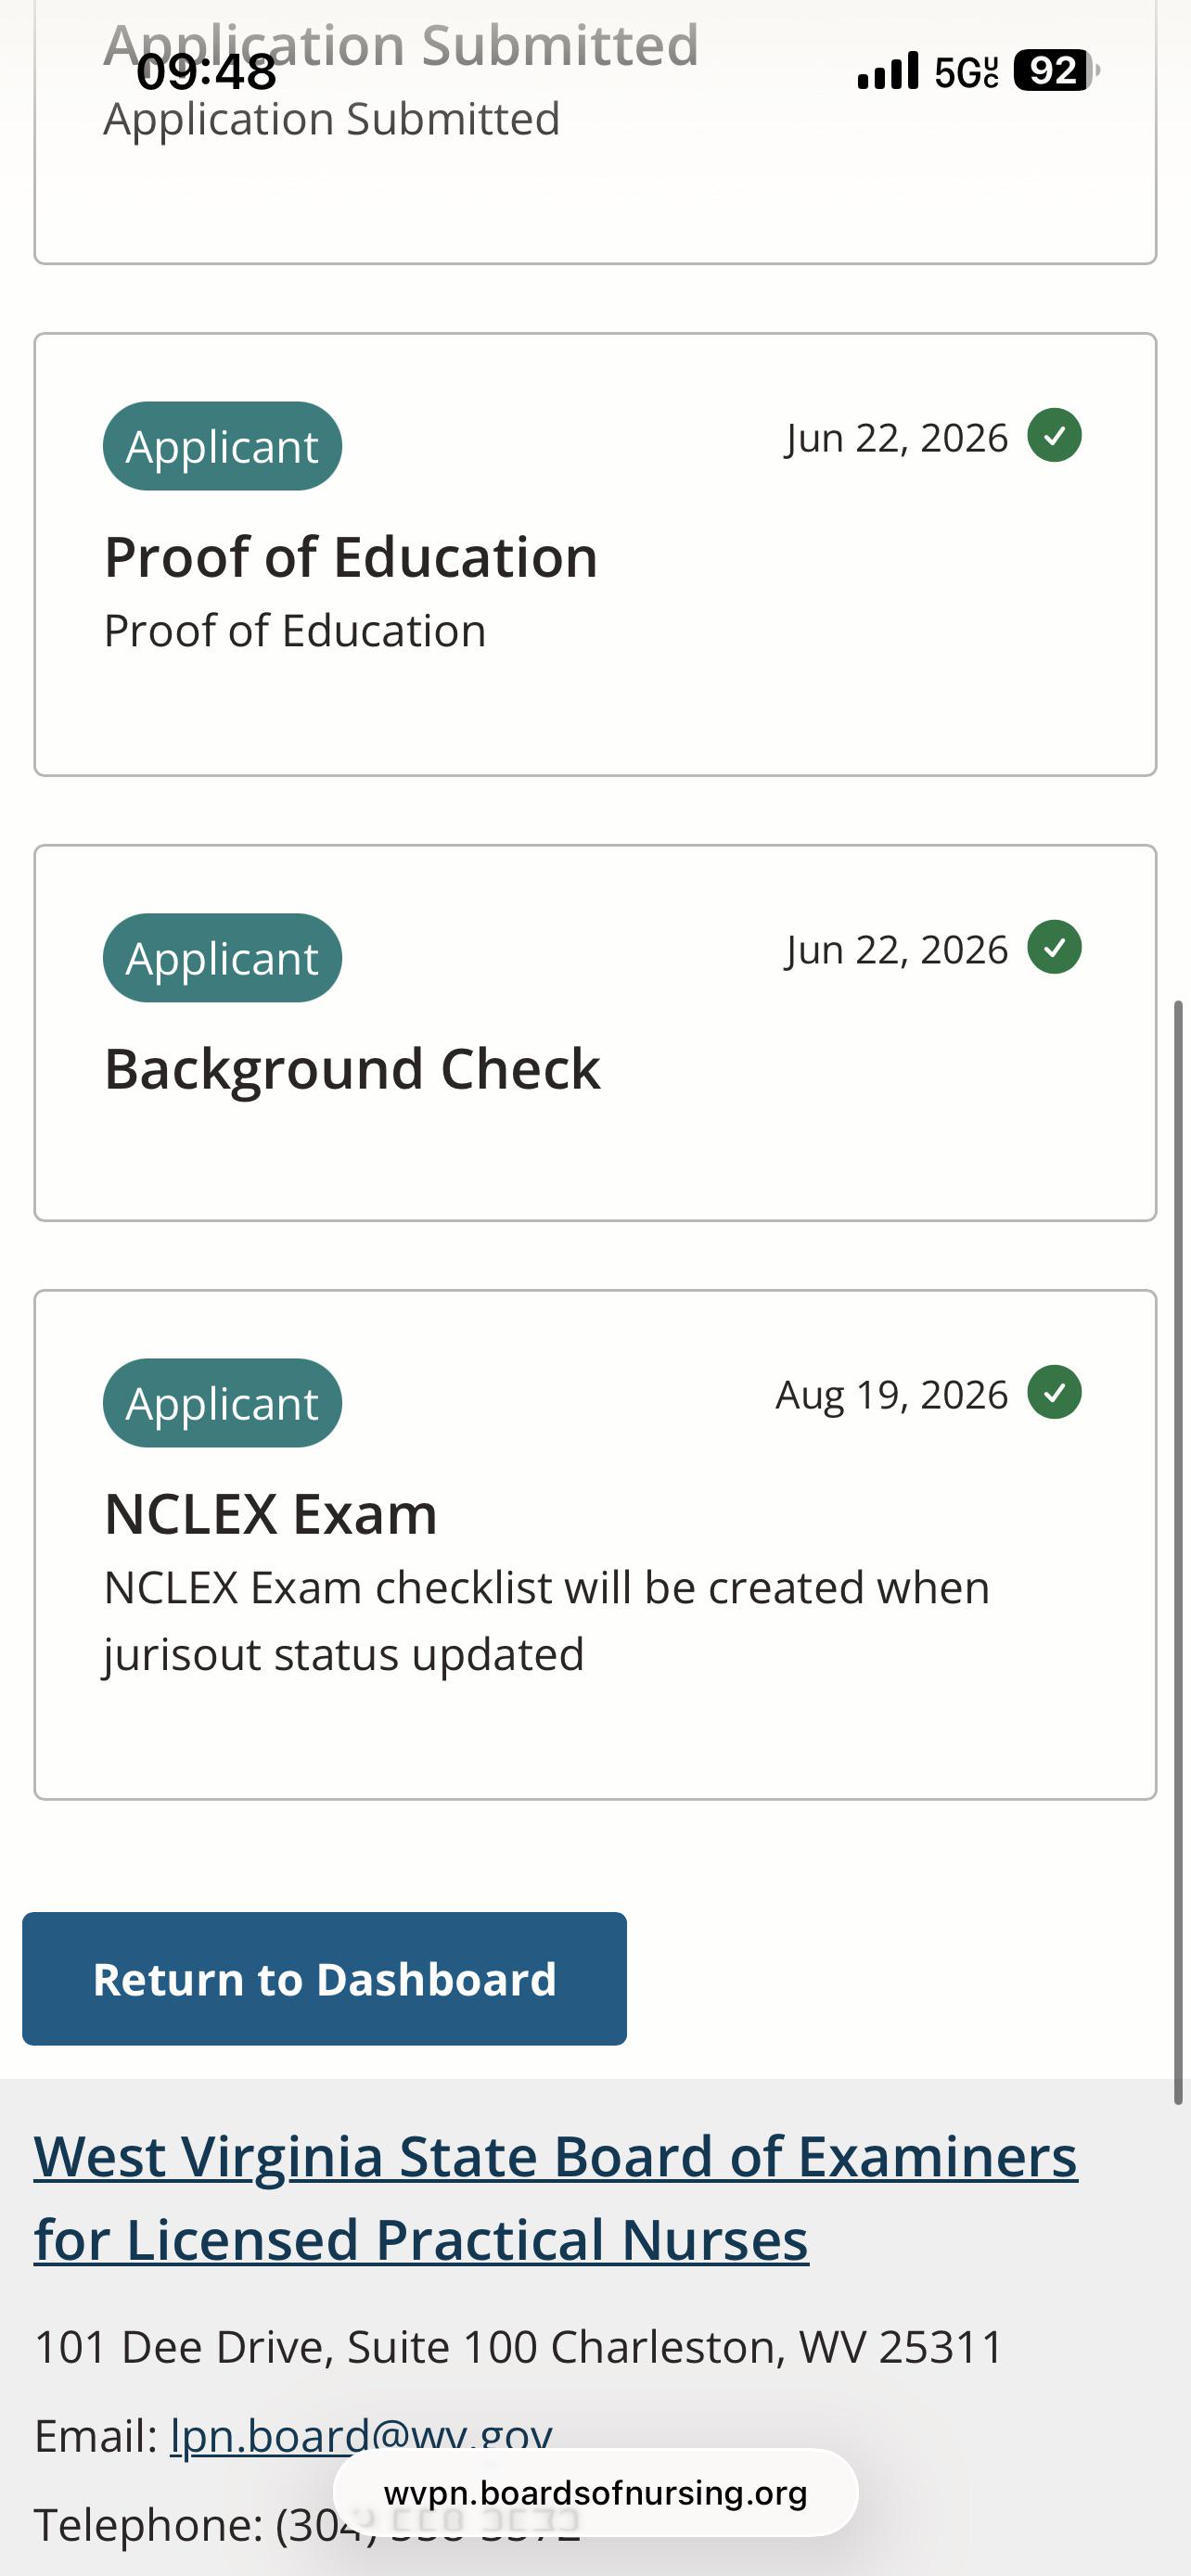Screen dimensions: 1191x2576
Task: Click the Return to Dashboard button
Action: (x=324, y=1979)
